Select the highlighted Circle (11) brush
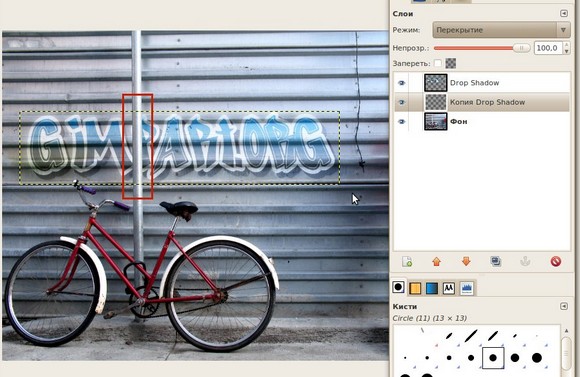The height and width of the screenshot is (377, 580). (493, 358)
